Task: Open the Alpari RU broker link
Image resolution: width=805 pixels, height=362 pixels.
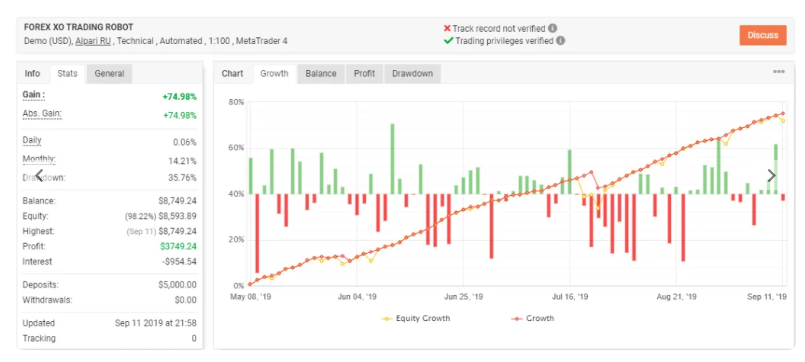Action: tap(93, 41)
